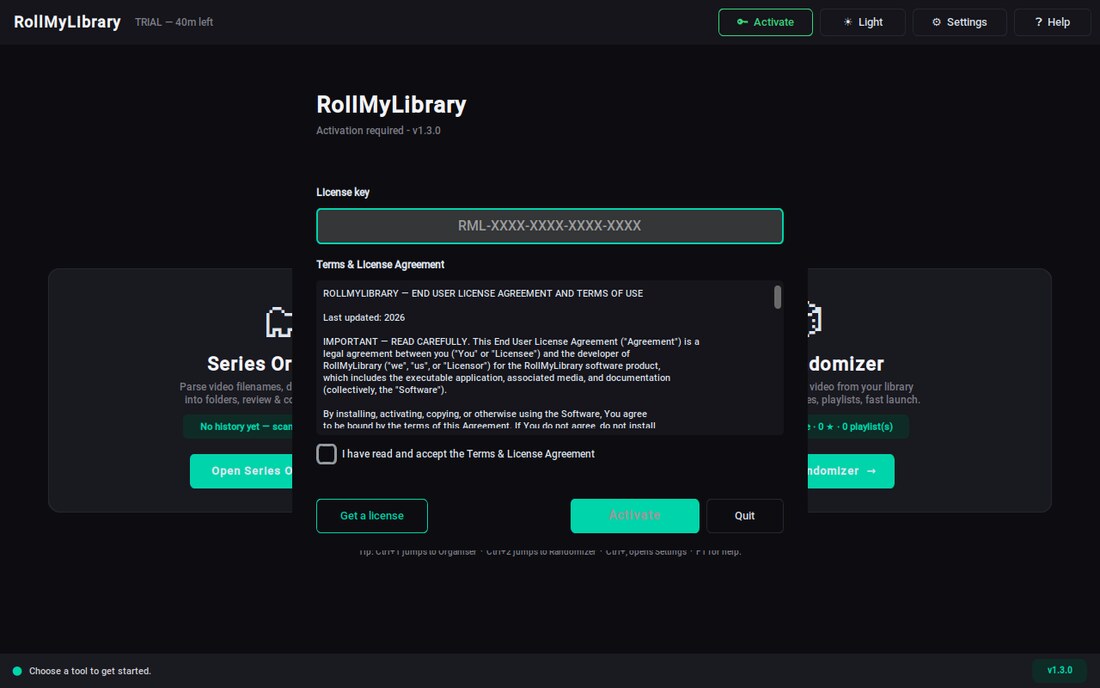Click the Randomizer dice icon
1100x688 pixels.
point(814,318)
